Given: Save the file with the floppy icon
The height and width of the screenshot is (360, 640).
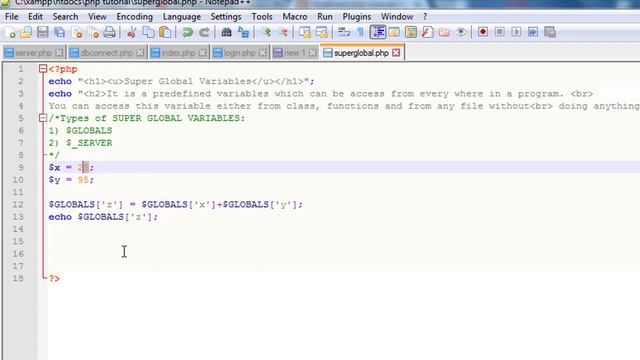Looking at the screenshot, I should click(42, 32).
